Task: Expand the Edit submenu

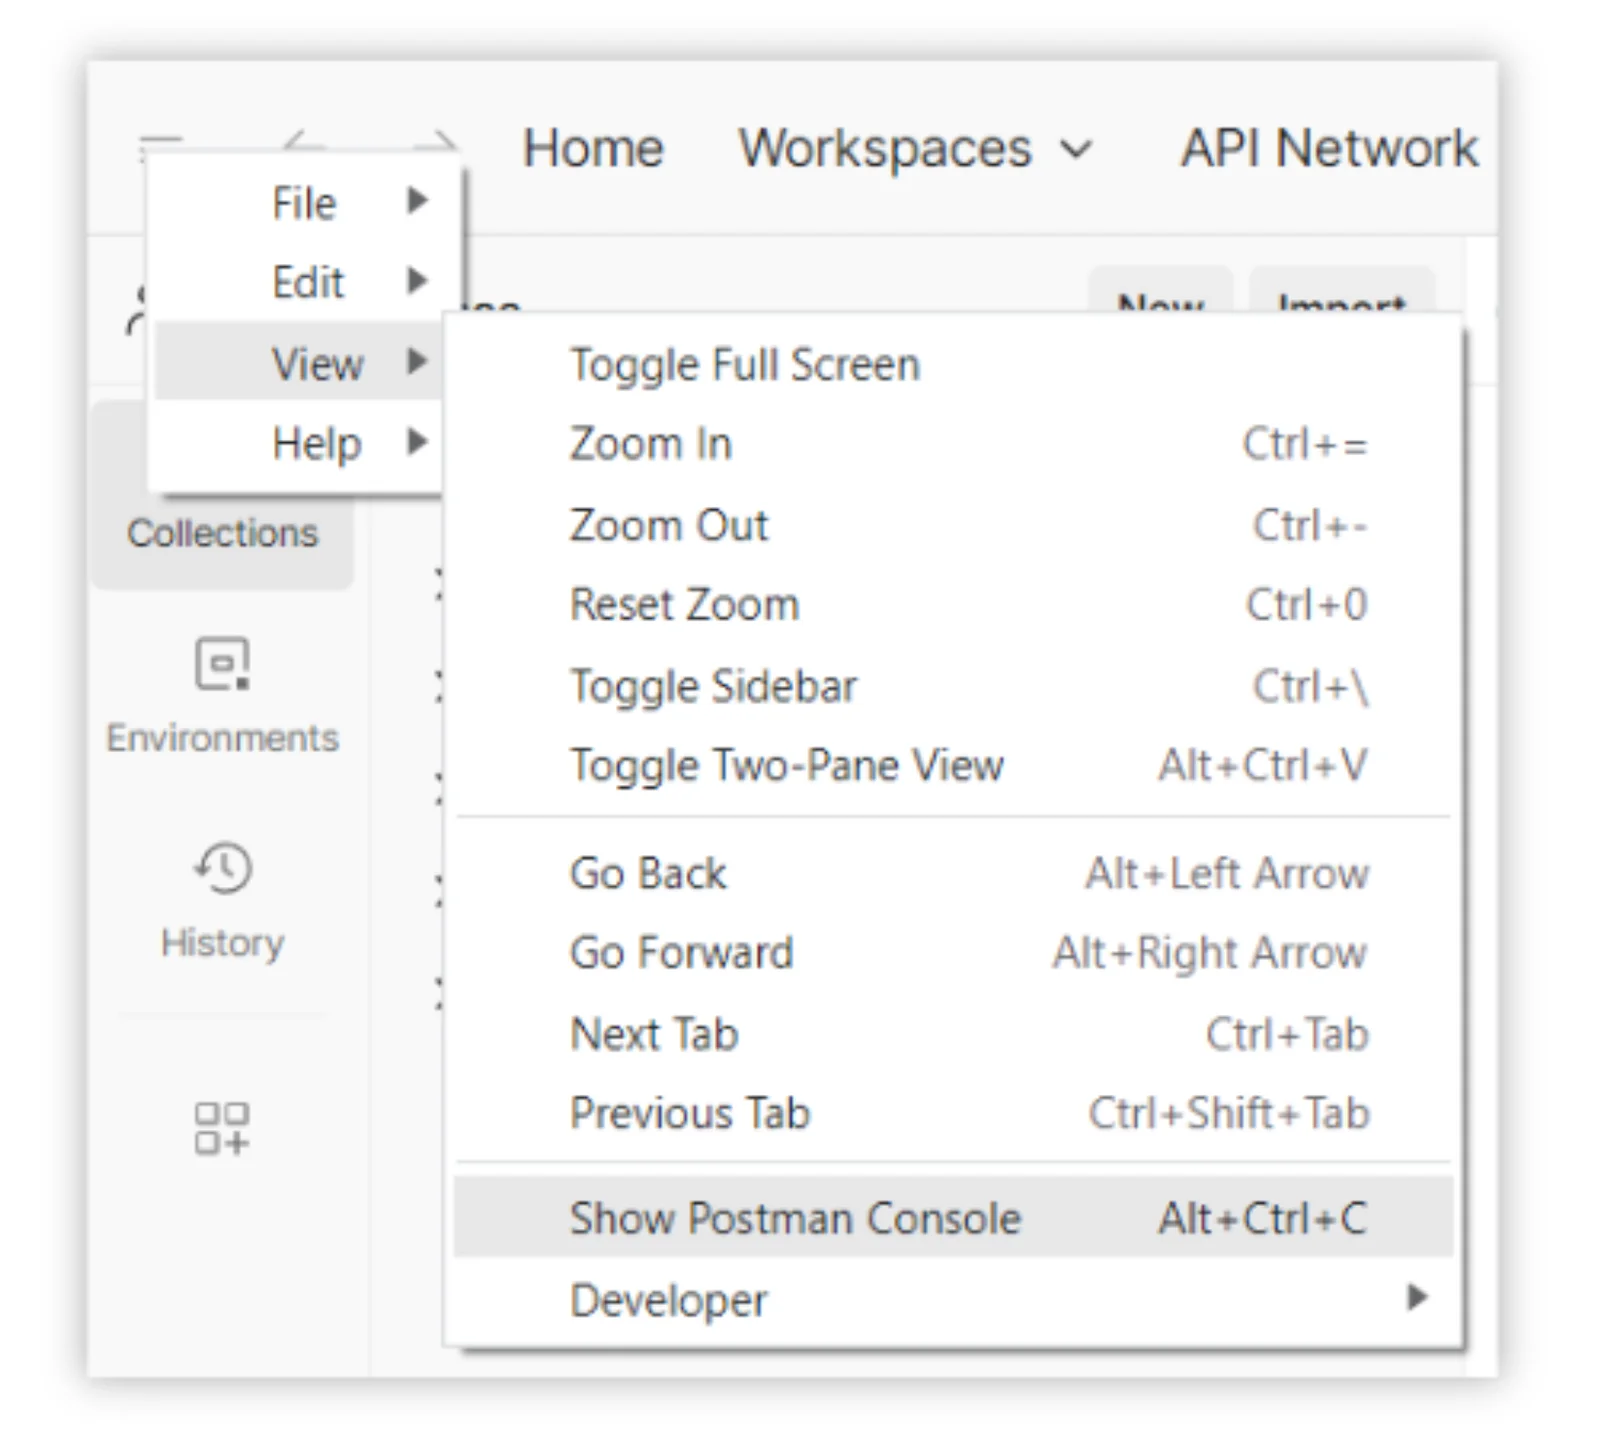Action: (308, 282)
